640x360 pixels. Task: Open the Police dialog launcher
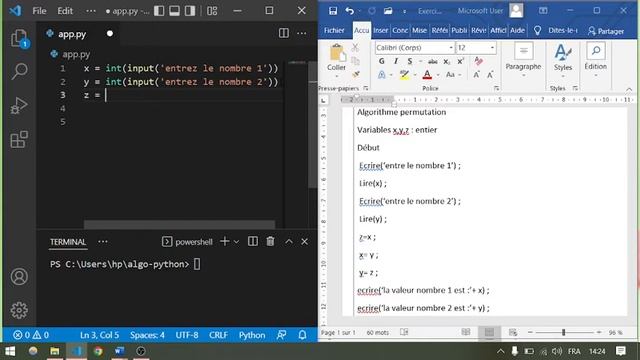tap(496, 88)
